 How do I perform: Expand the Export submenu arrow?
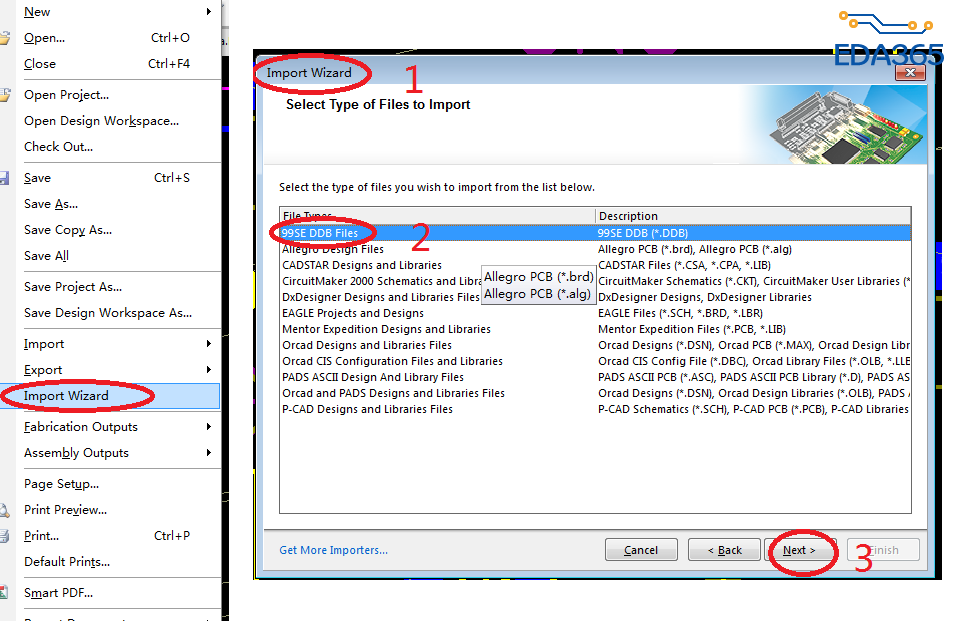tap(209, 370)
